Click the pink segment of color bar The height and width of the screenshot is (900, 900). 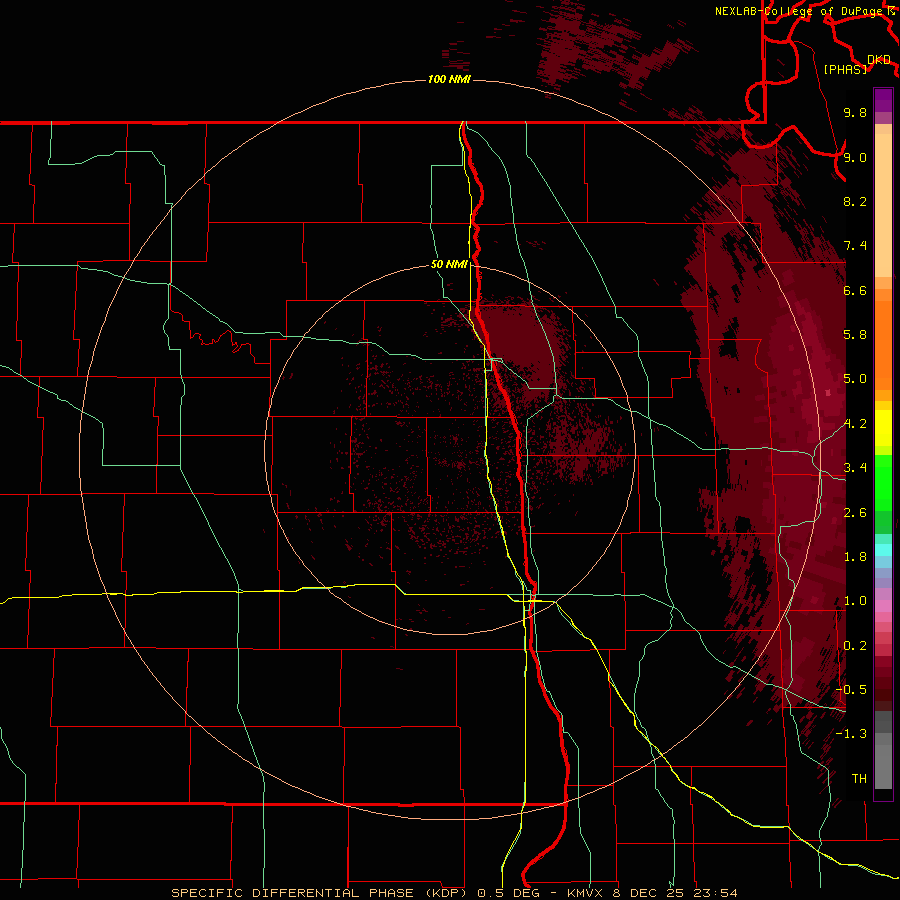pyautogui.click(x=883, y=606)
